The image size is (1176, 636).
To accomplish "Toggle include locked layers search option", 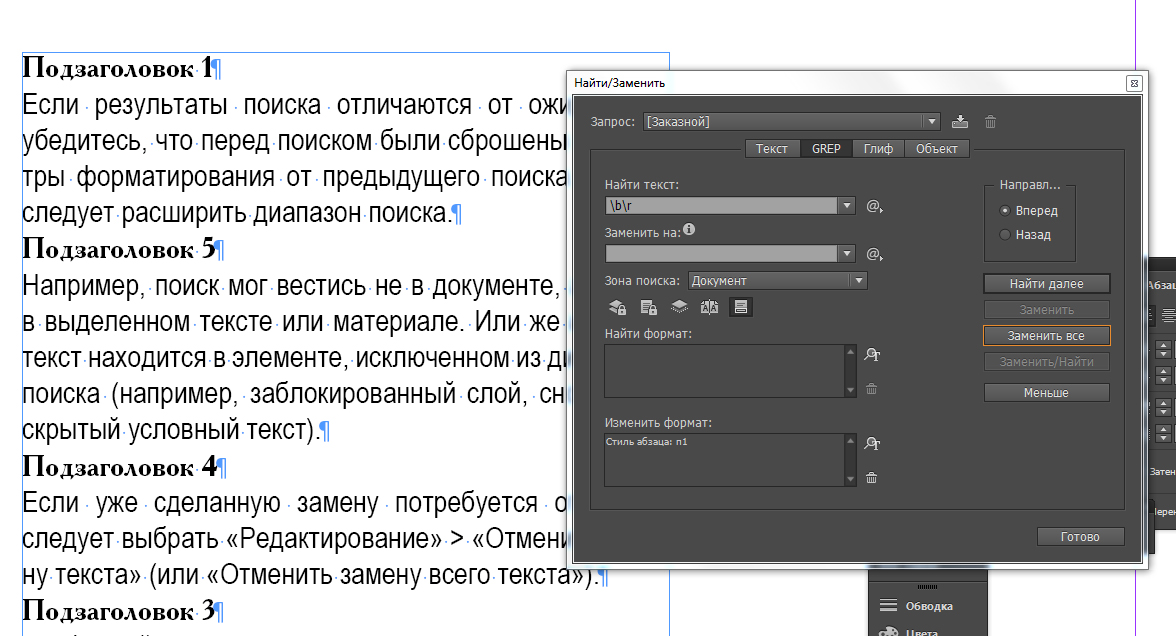I will tap(617, 307).
